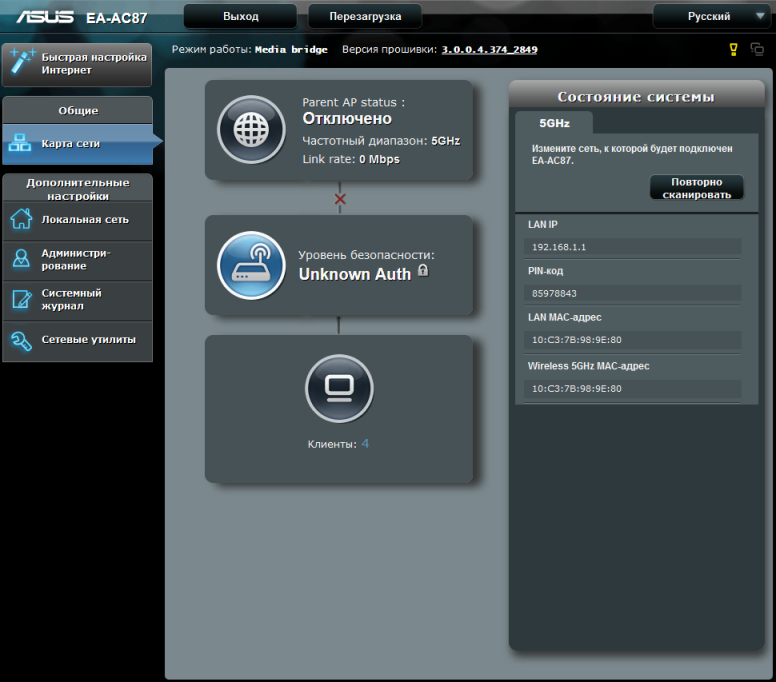The width and height of the screenshot is (776, 682).
Task: Open the Русский language dropdown
Action: [x=712, y=16]
